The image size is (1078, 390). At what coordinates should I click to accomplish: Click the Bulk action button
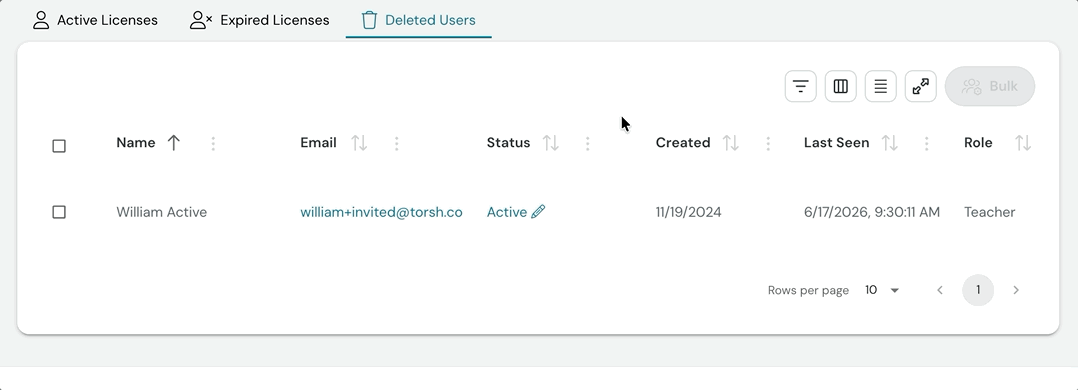pos(990,86)
